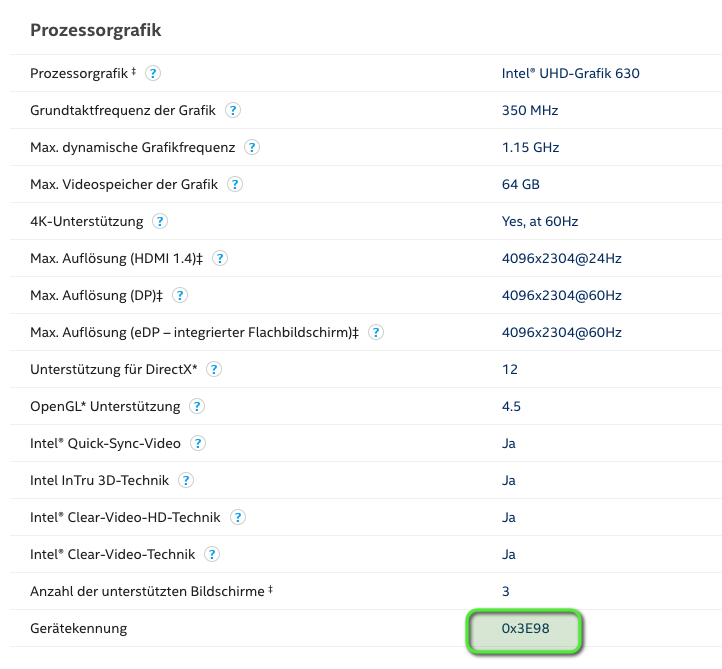Show info about OpenGL Unterstützung

click(197, 406)
